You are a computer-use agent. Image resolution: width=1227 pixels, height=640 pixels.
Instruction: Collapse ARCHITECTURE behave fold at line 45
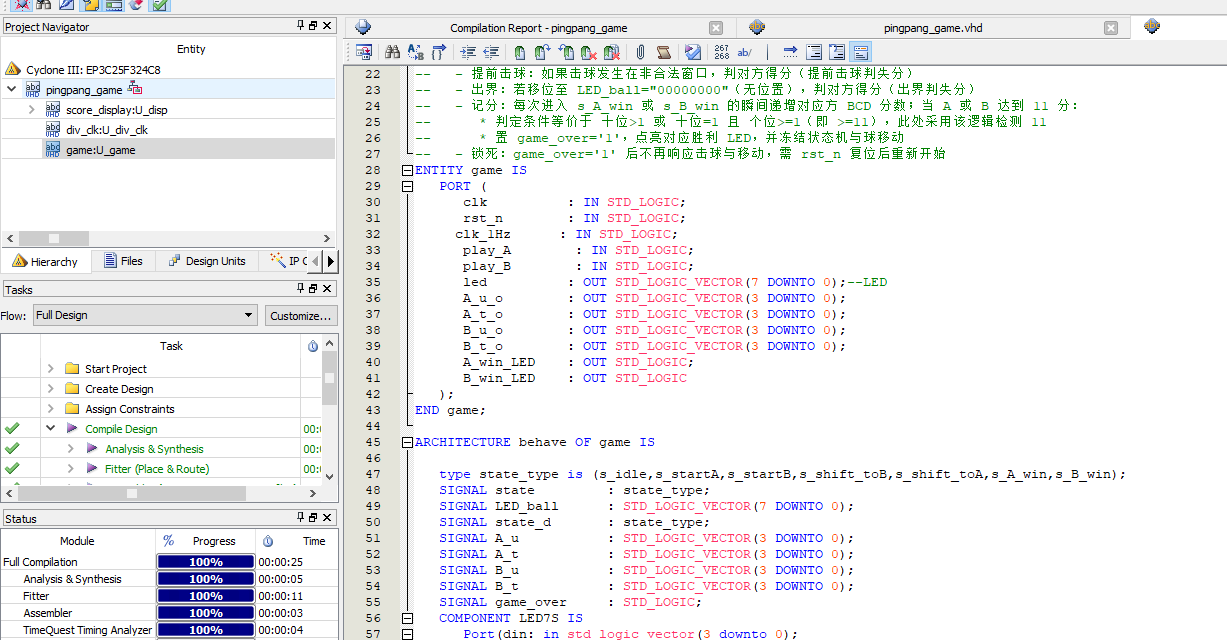[407, 442]
